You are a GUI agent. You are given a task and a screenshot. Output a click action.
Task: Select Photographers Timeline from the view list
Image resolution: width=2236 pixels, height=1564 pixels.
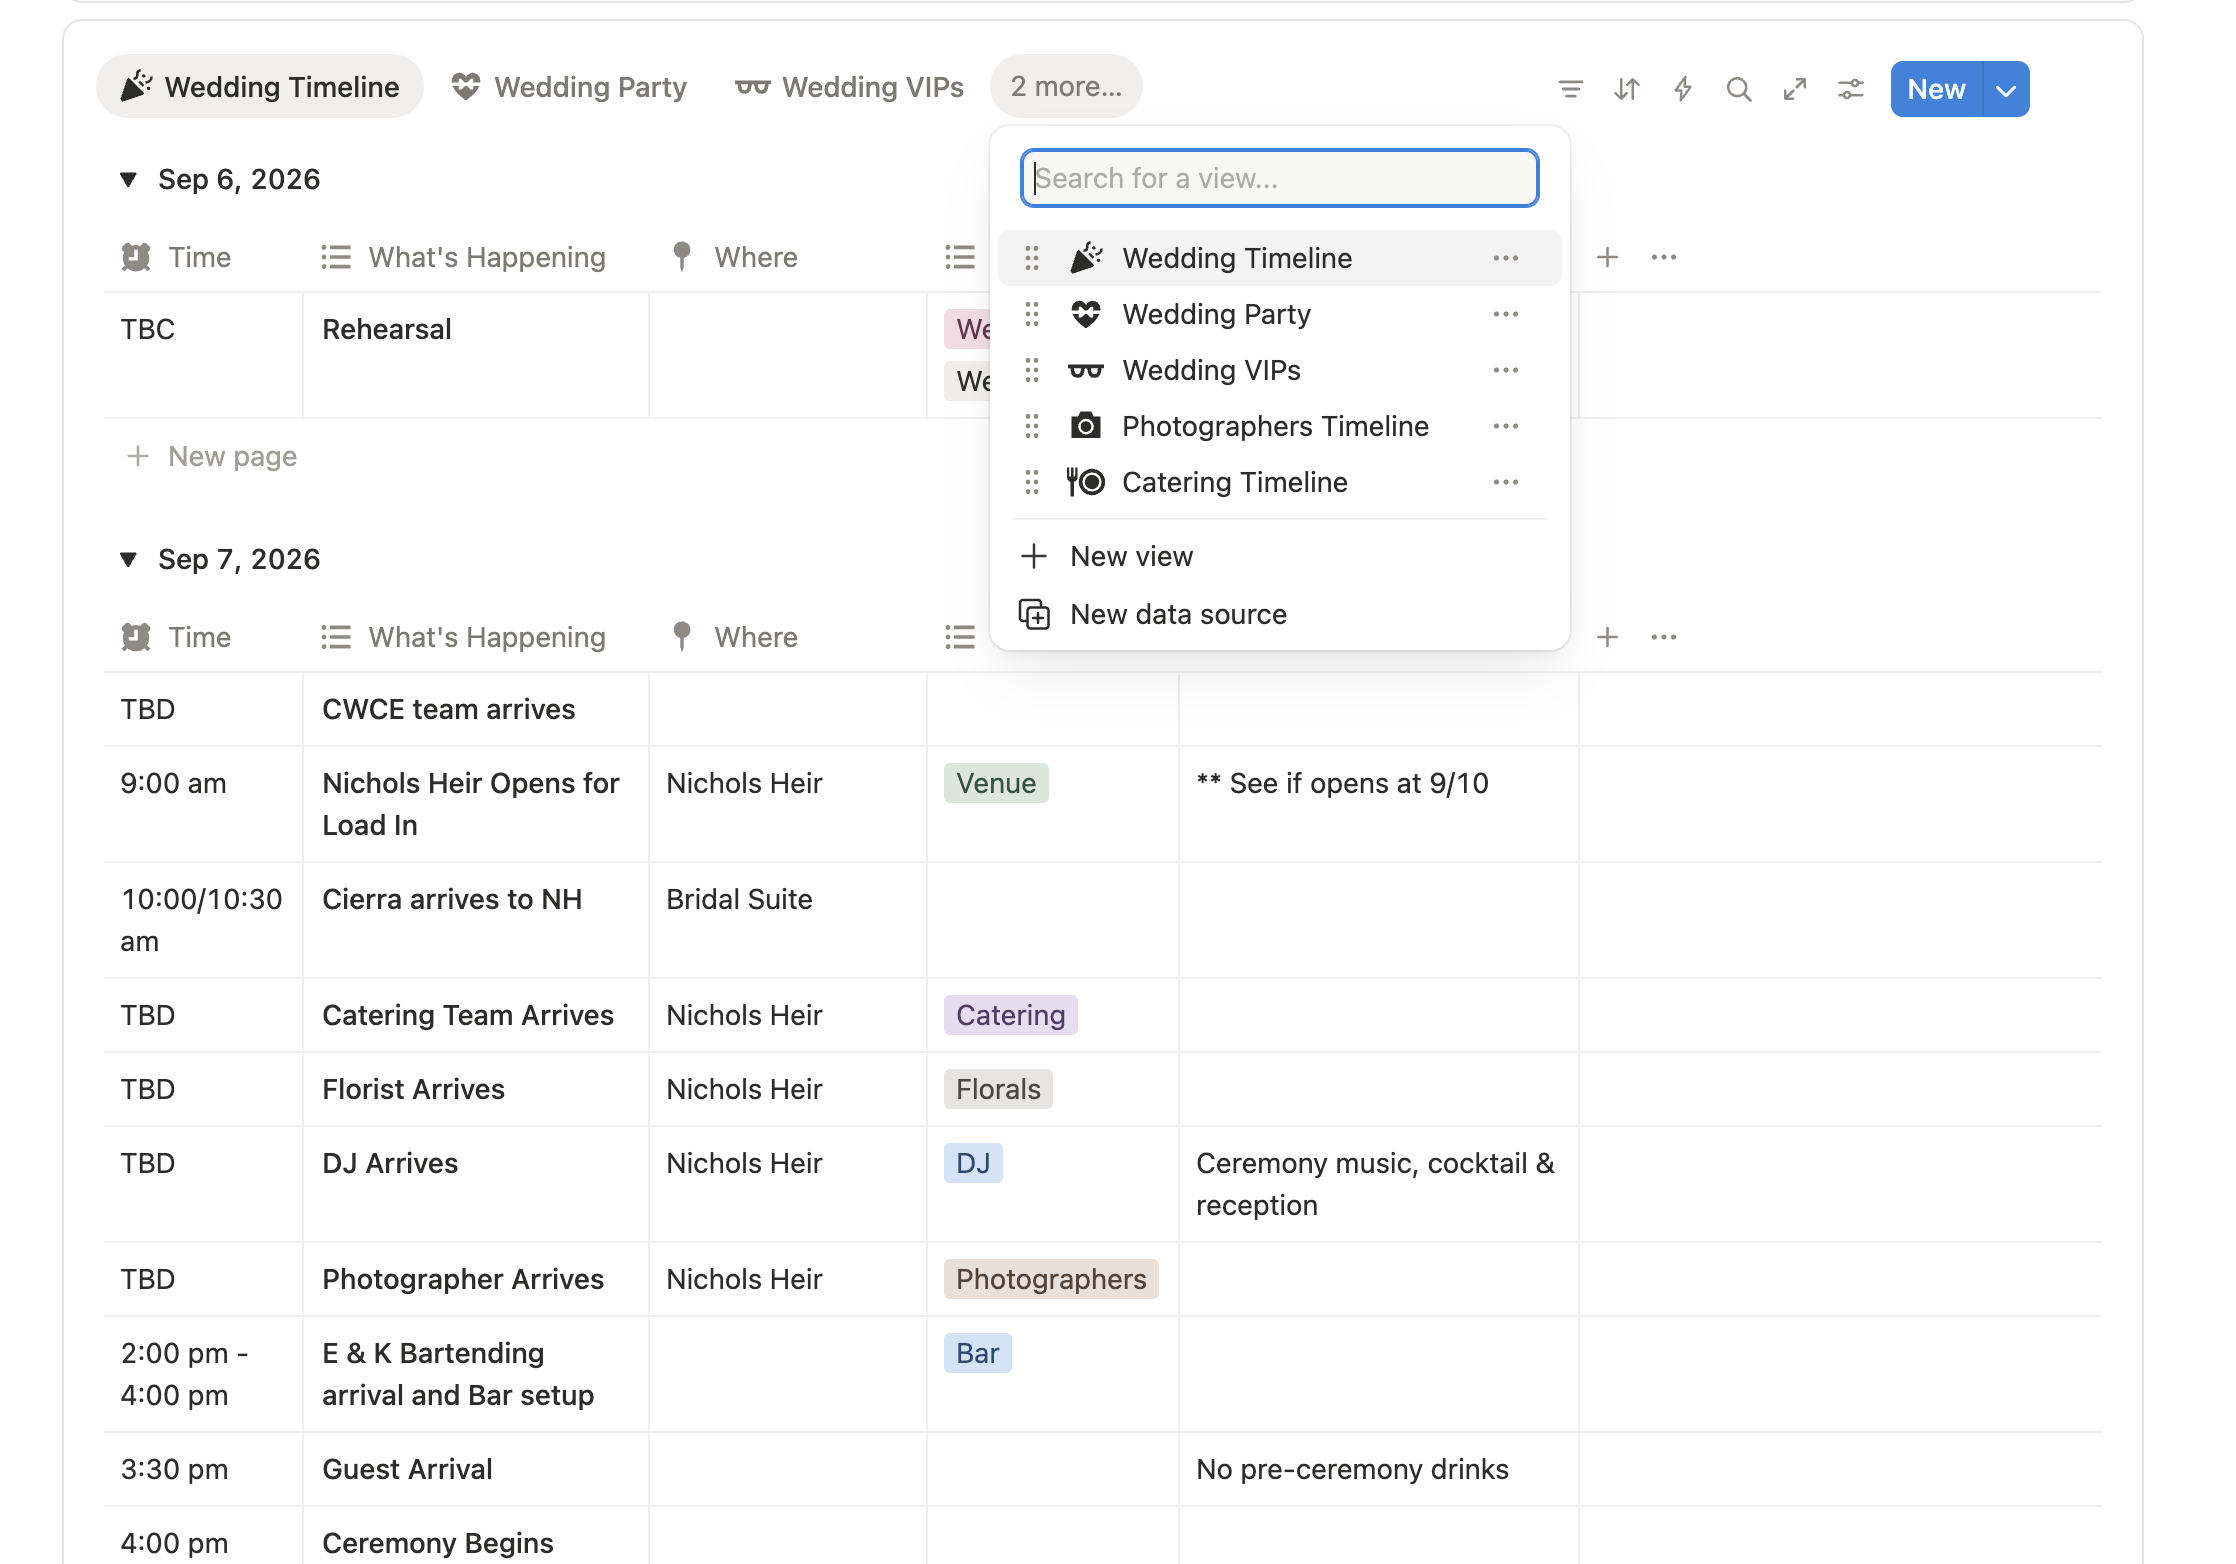coord(1276,426)
